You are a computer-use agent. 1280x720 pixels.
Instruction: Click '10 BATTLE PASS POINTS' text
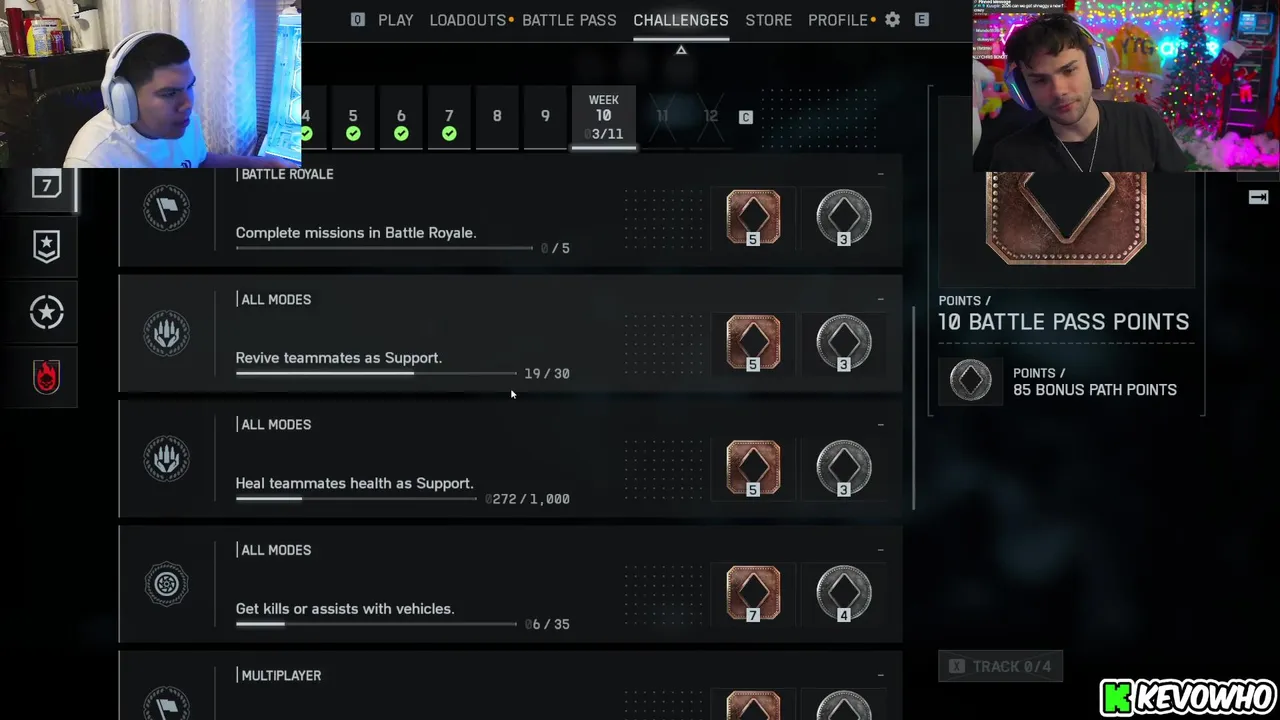pyautogui.click(x=1064, y=322)
